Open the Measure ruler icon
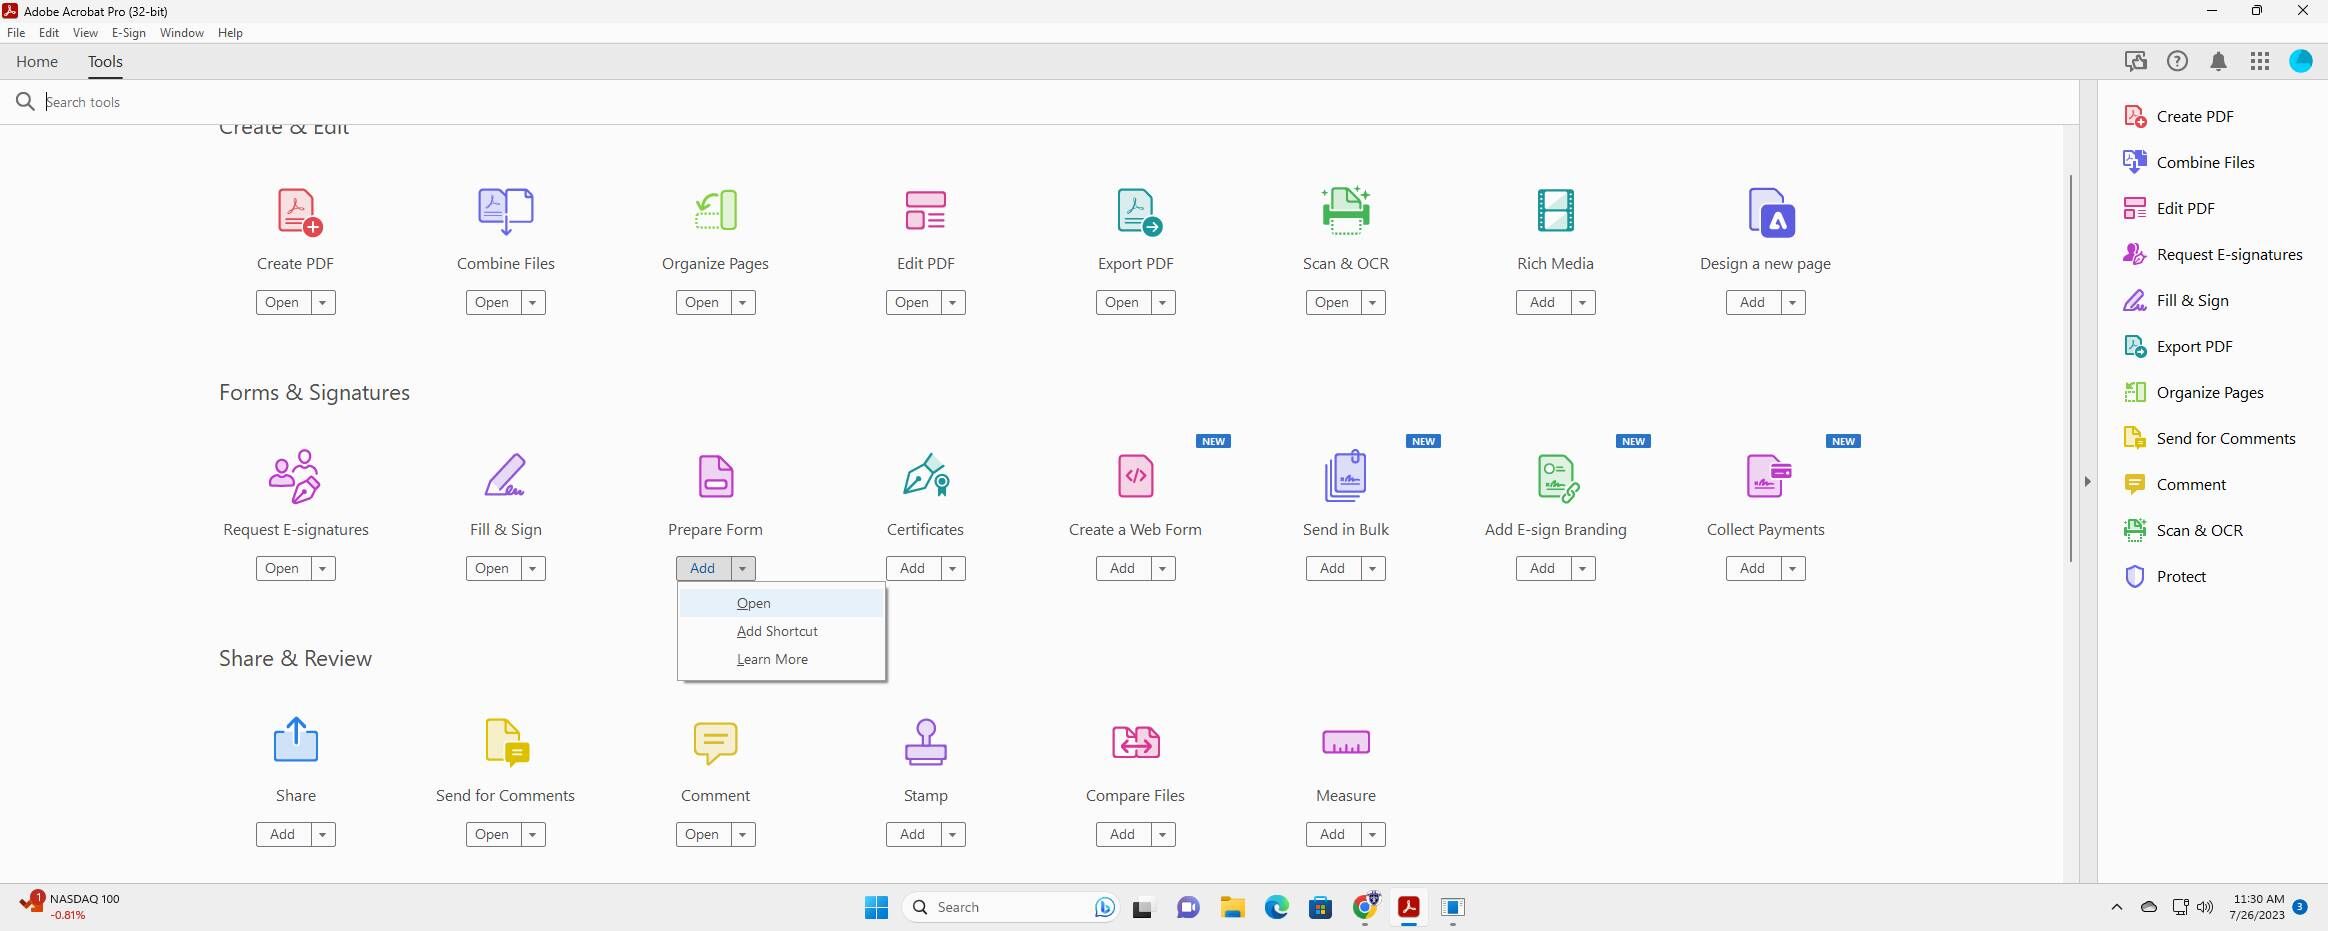Image resolution: width=2328 pixels, height=931 pixels. [1346, 742]
